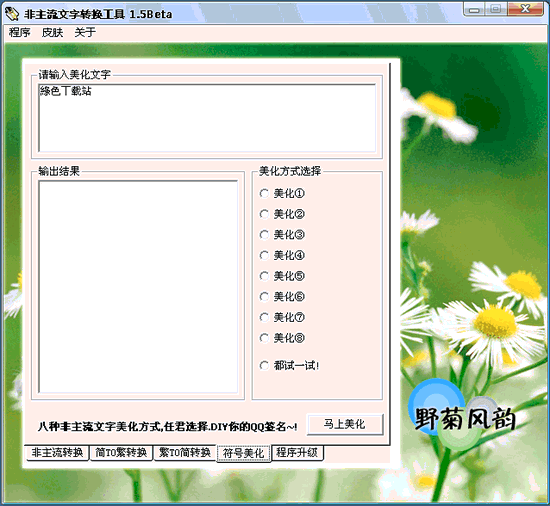The width and height of the screenshot is (550, 506).
Task: Enable the 美化⑧ option
Action: click(282, 338)
